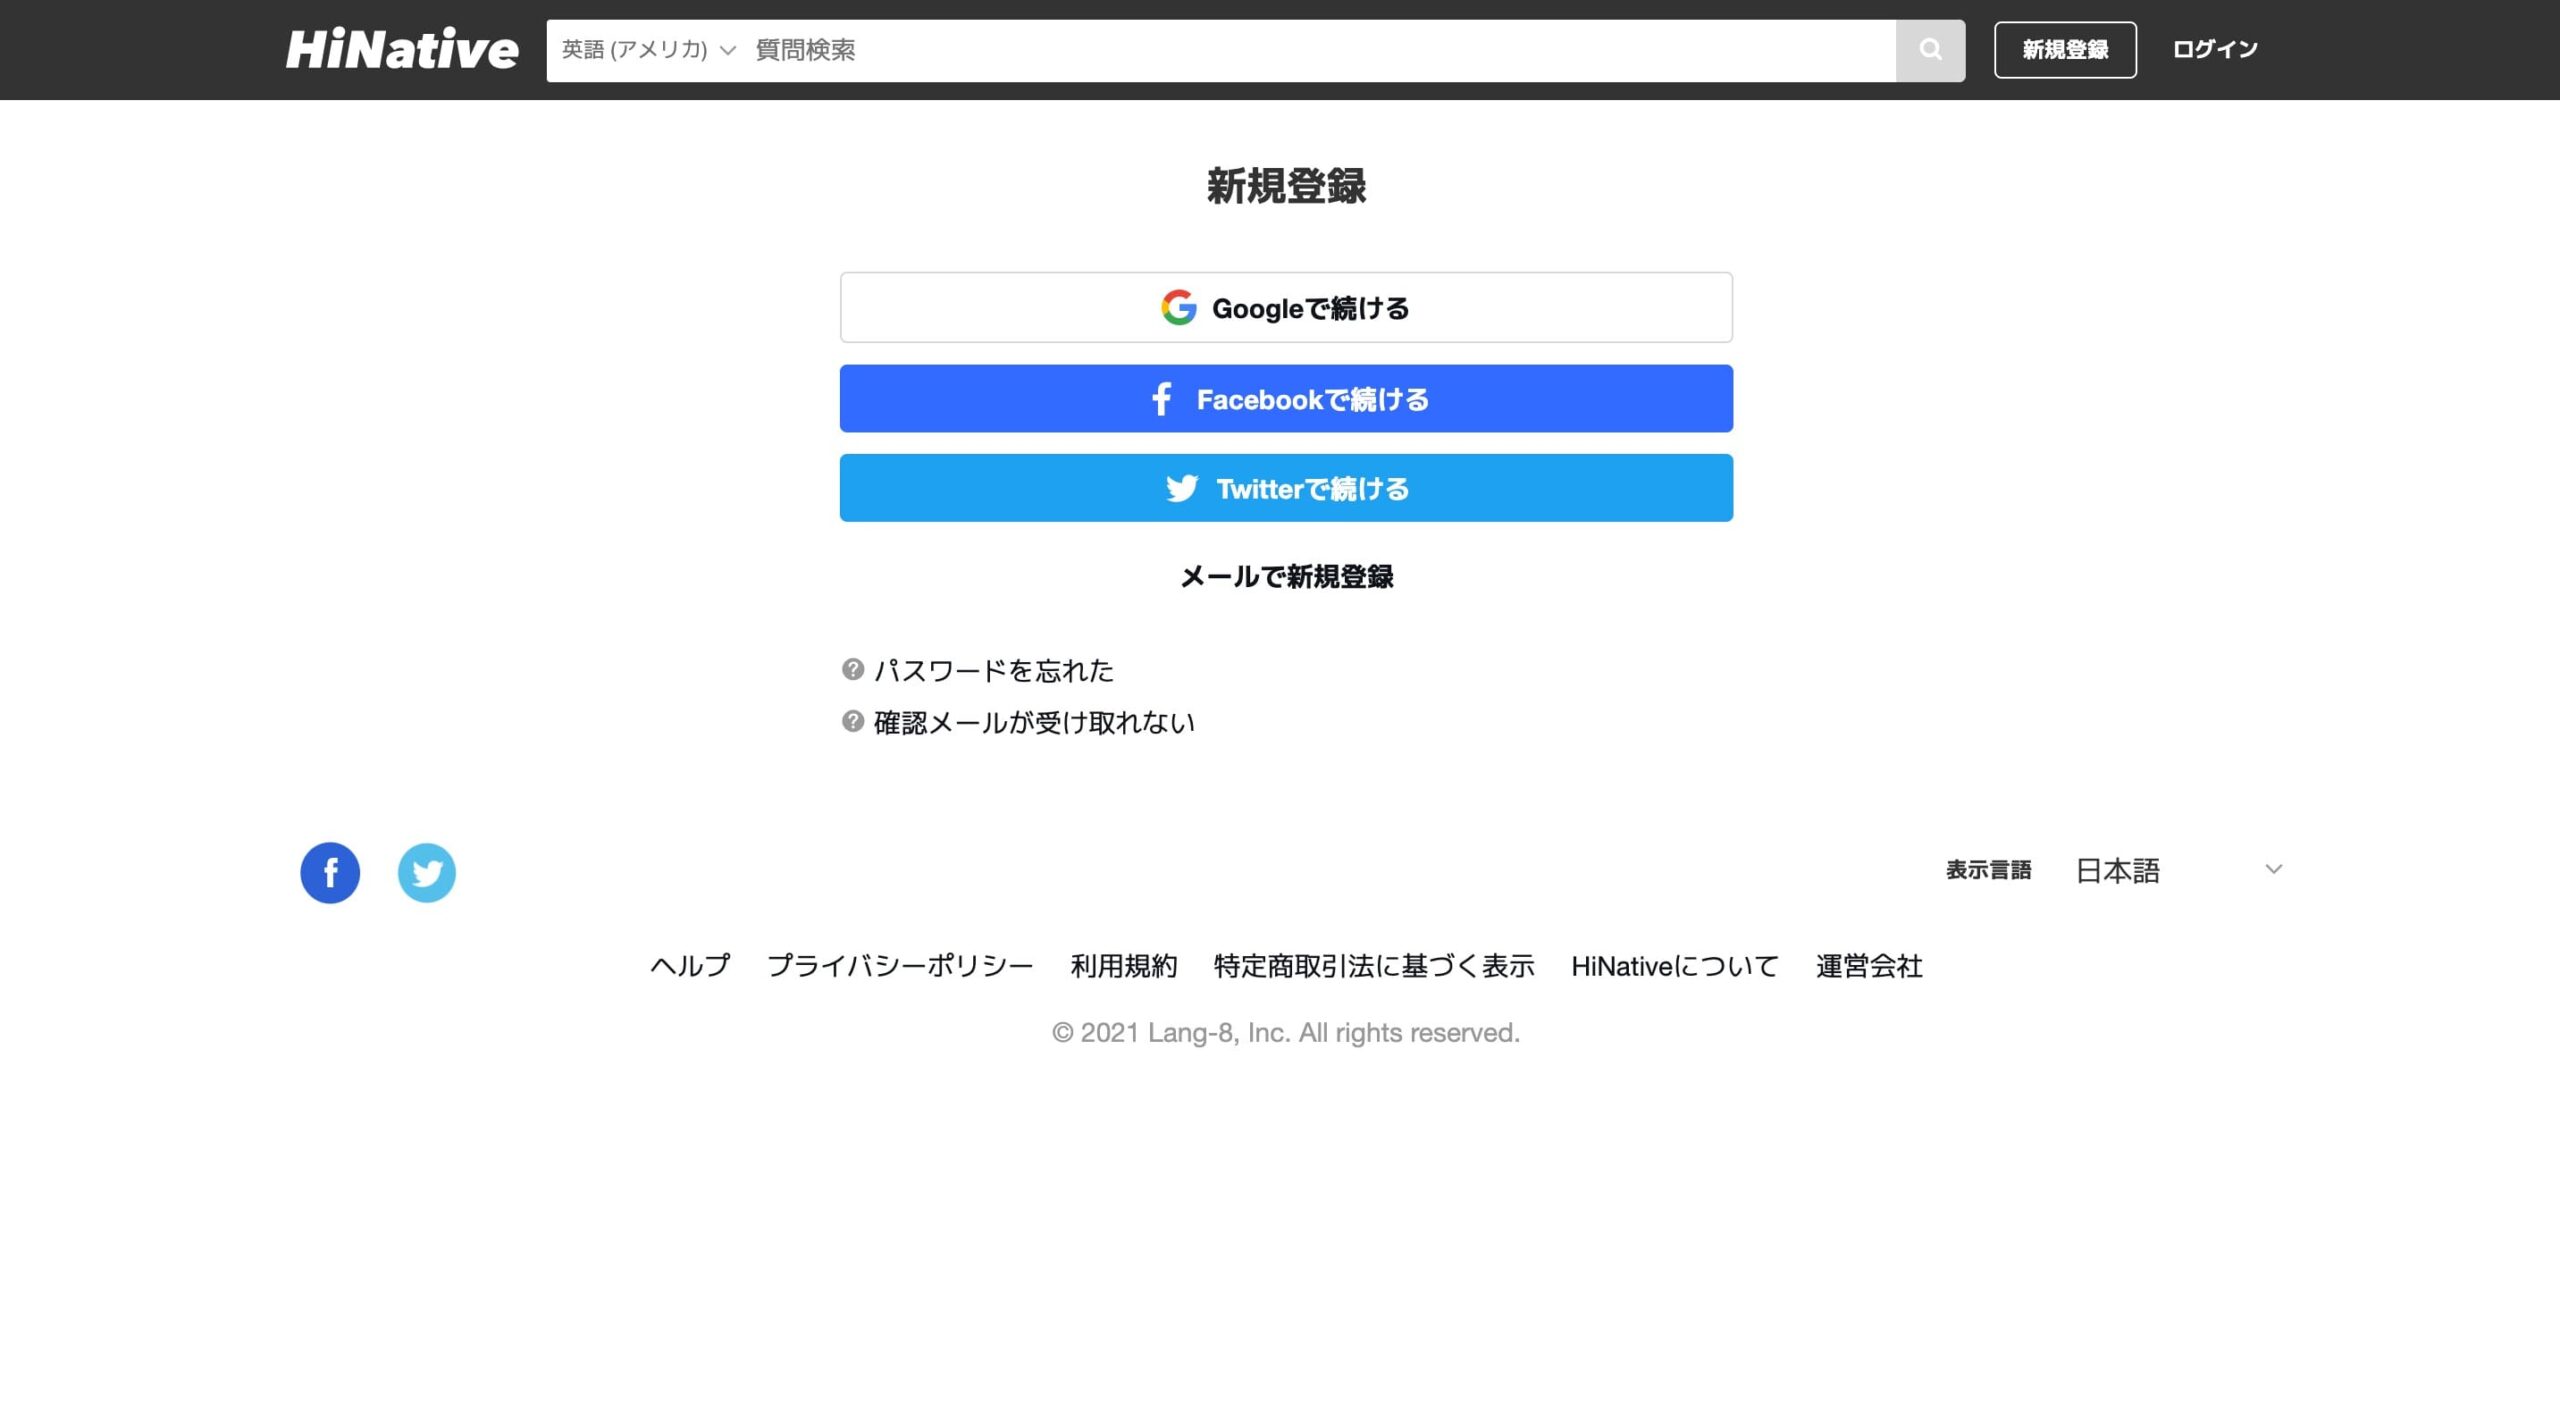Open the 利用規約 page
Screen dimensions: 2560x1410
pos(1124,965)
